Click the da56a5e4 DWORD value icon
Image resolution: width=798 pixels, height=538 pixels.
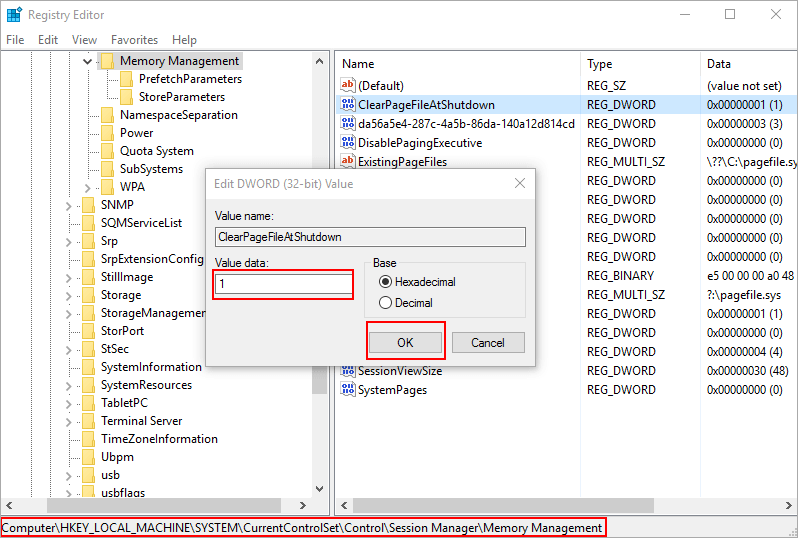(x=348, y=123)
